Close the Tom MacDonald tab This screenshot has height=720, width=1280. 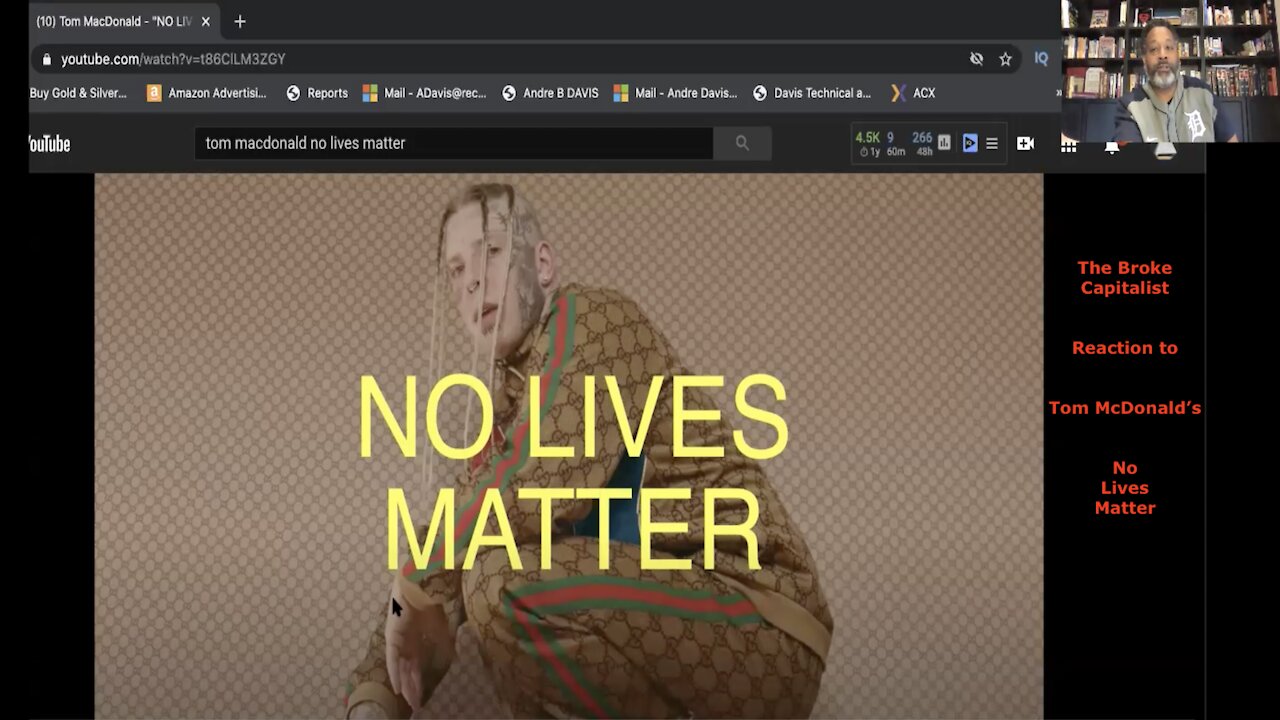click(206, 21)
